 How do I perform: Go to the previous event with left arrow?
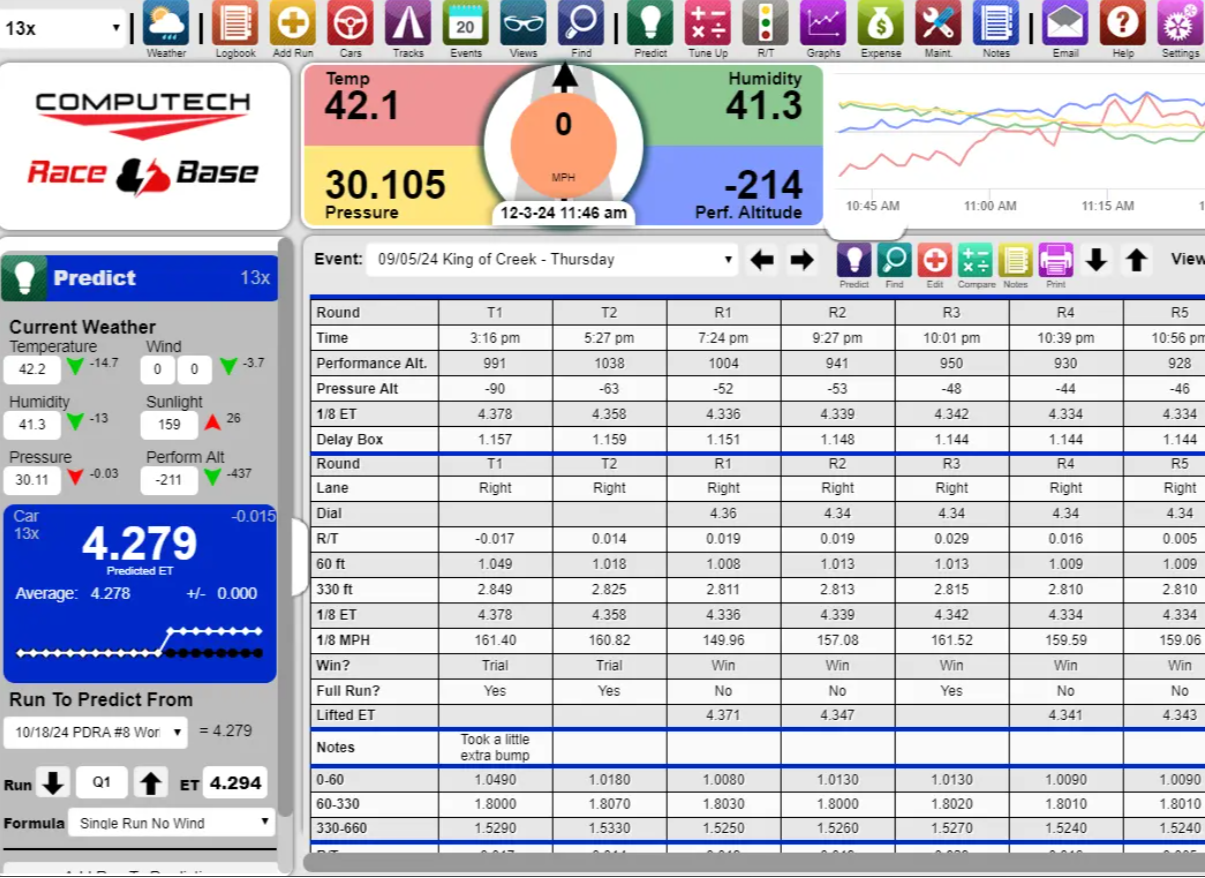(762, 260)
